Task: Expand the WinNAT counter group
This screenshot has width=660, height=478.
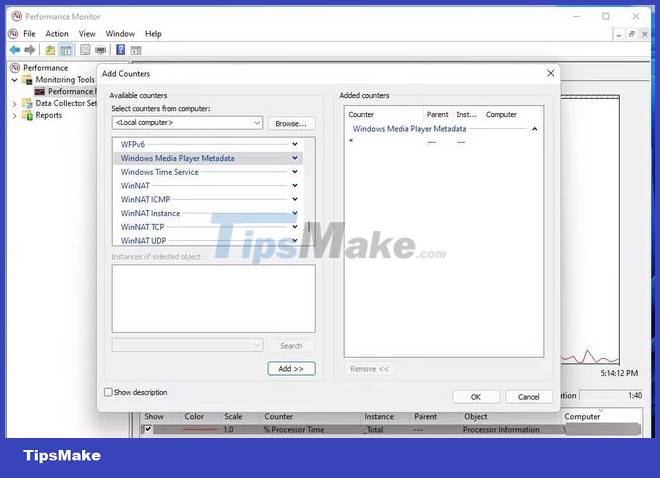Action: 295,186
